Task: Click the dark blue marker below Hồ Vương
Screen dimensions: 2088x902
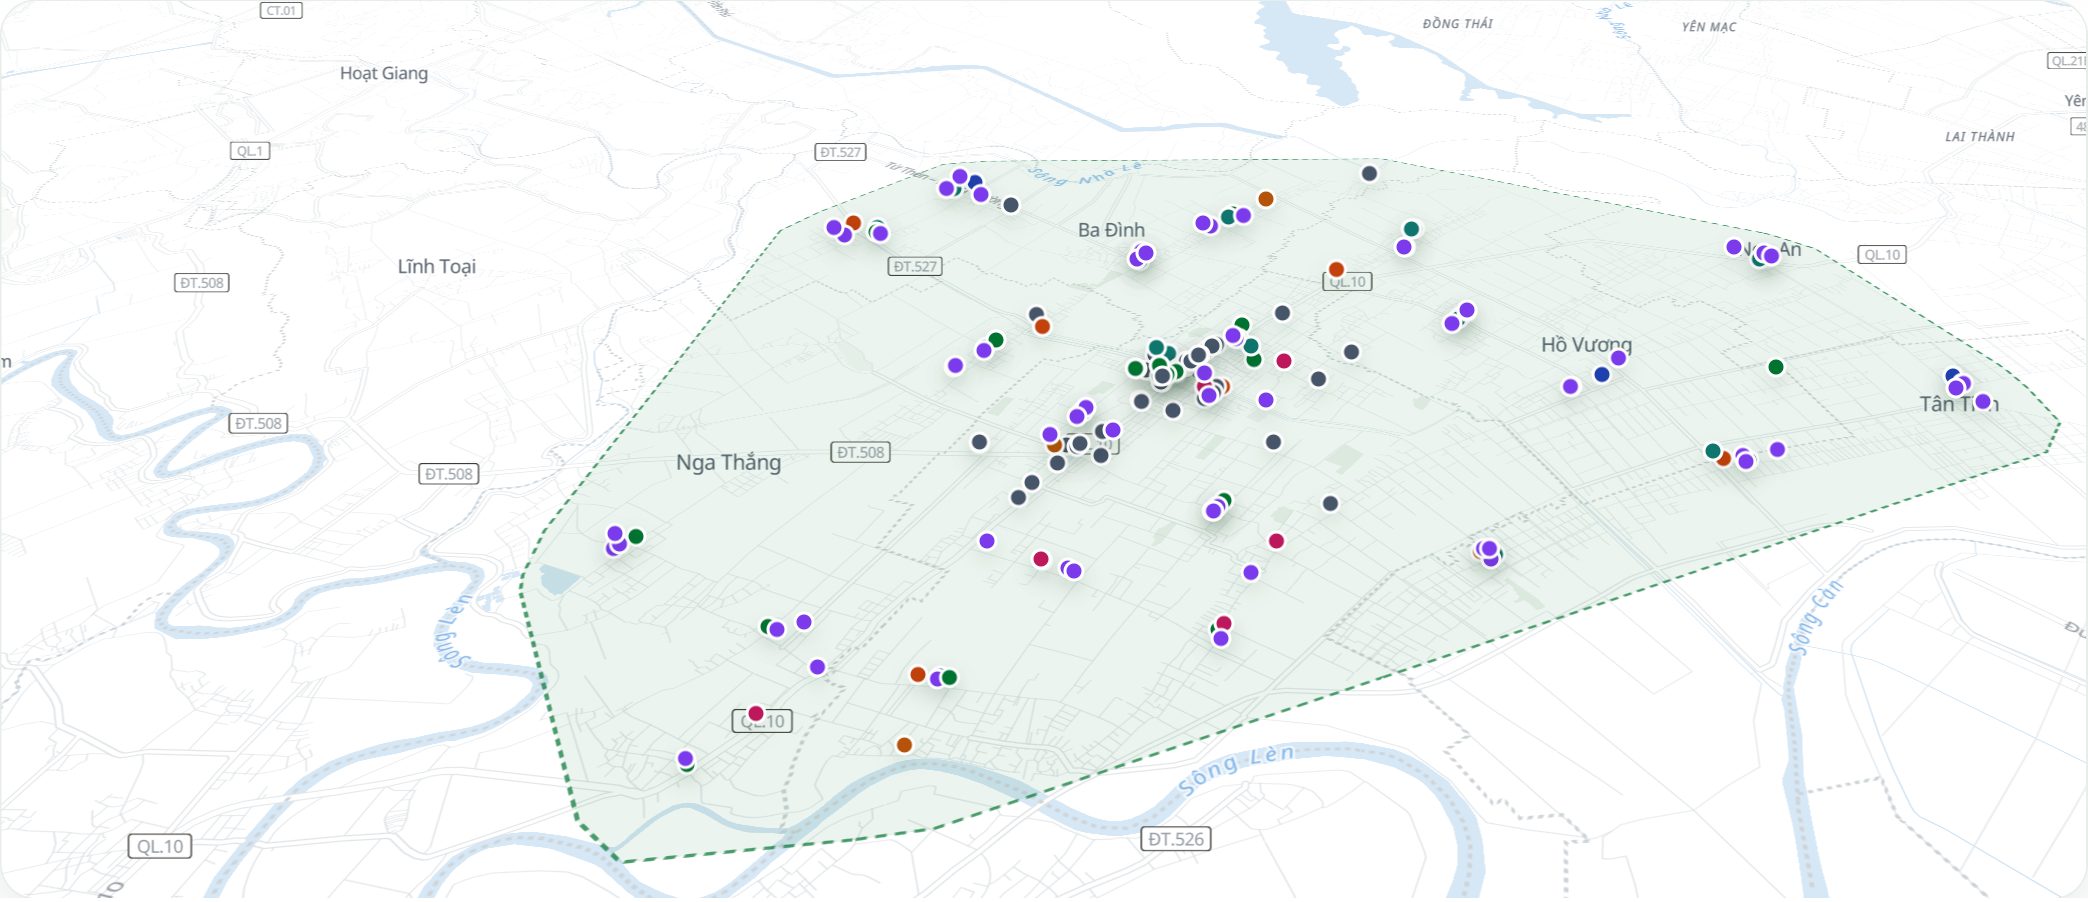Action: (1602, 374)
